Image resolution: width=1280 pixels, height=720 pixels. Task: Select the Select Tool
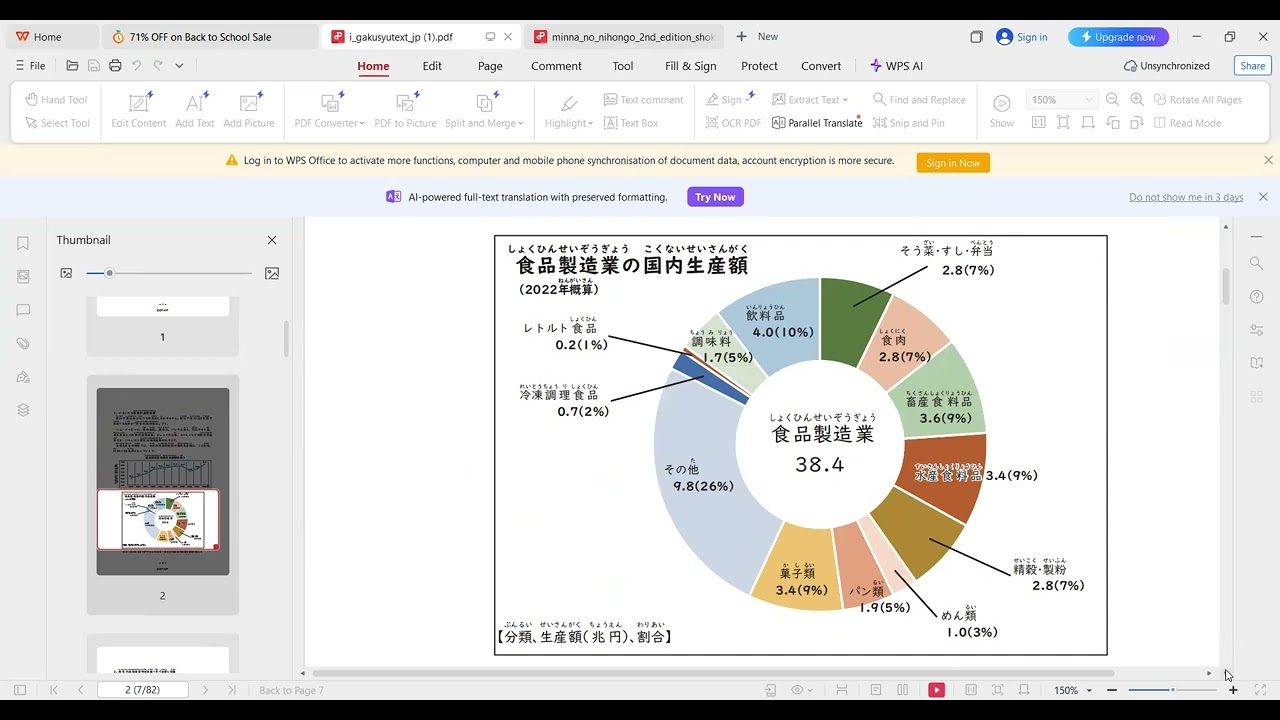(x=57, y=123)
